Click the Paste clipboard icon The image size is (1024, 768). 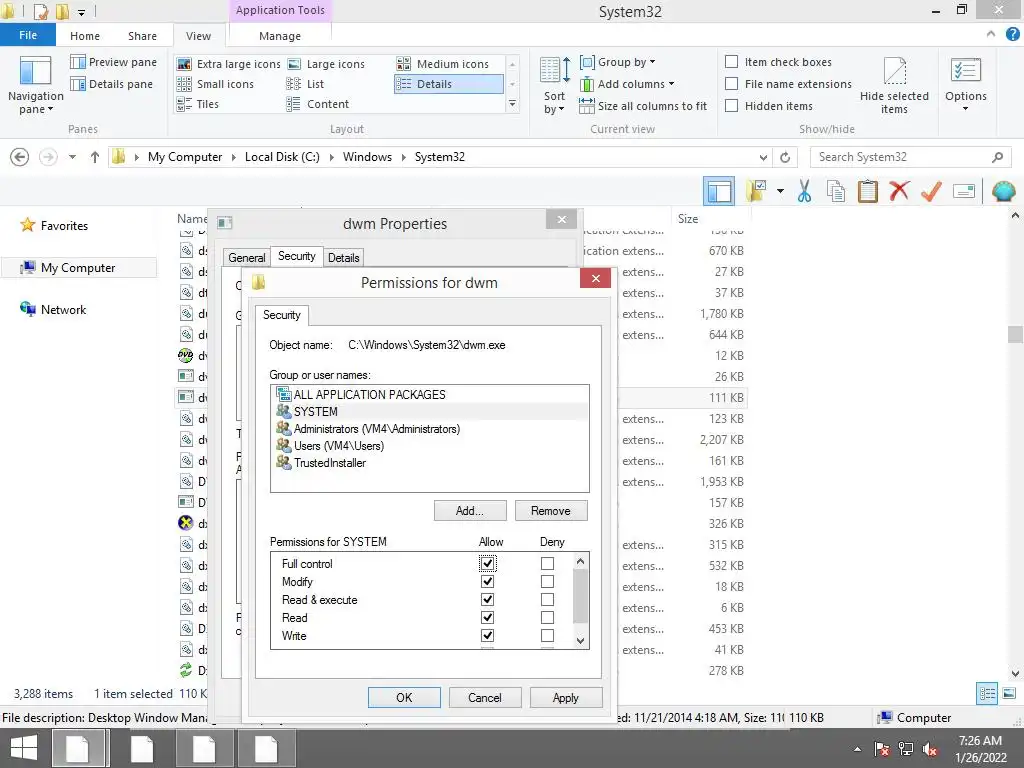point(867,191)
